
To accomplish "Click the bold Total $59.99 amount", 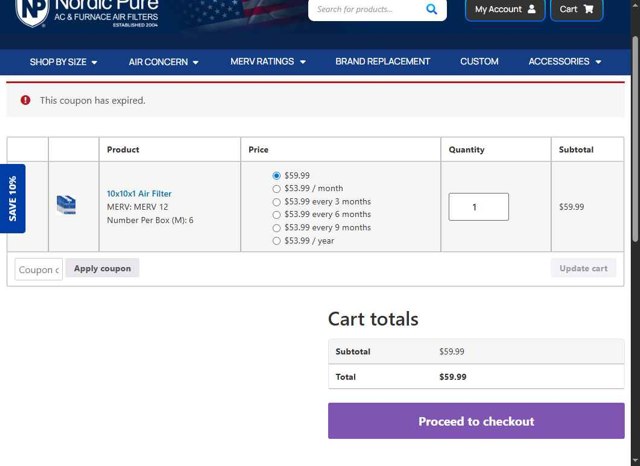I will click(x=453, y=377).
